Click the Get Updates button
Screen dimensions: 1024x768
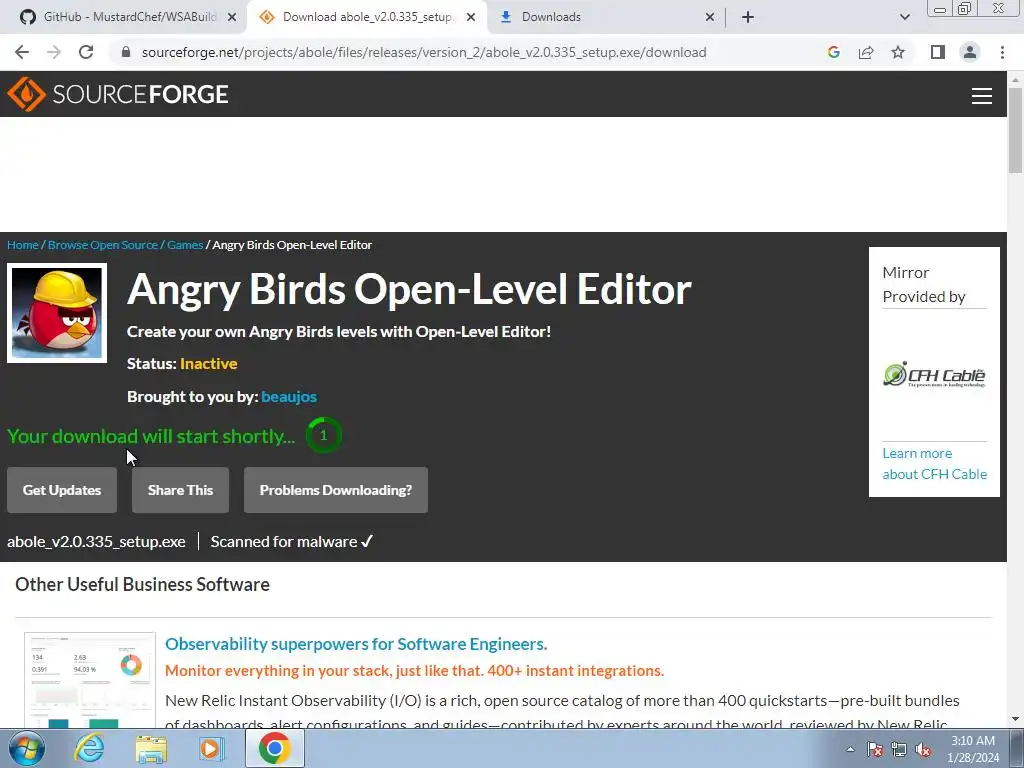click(62, 490)
